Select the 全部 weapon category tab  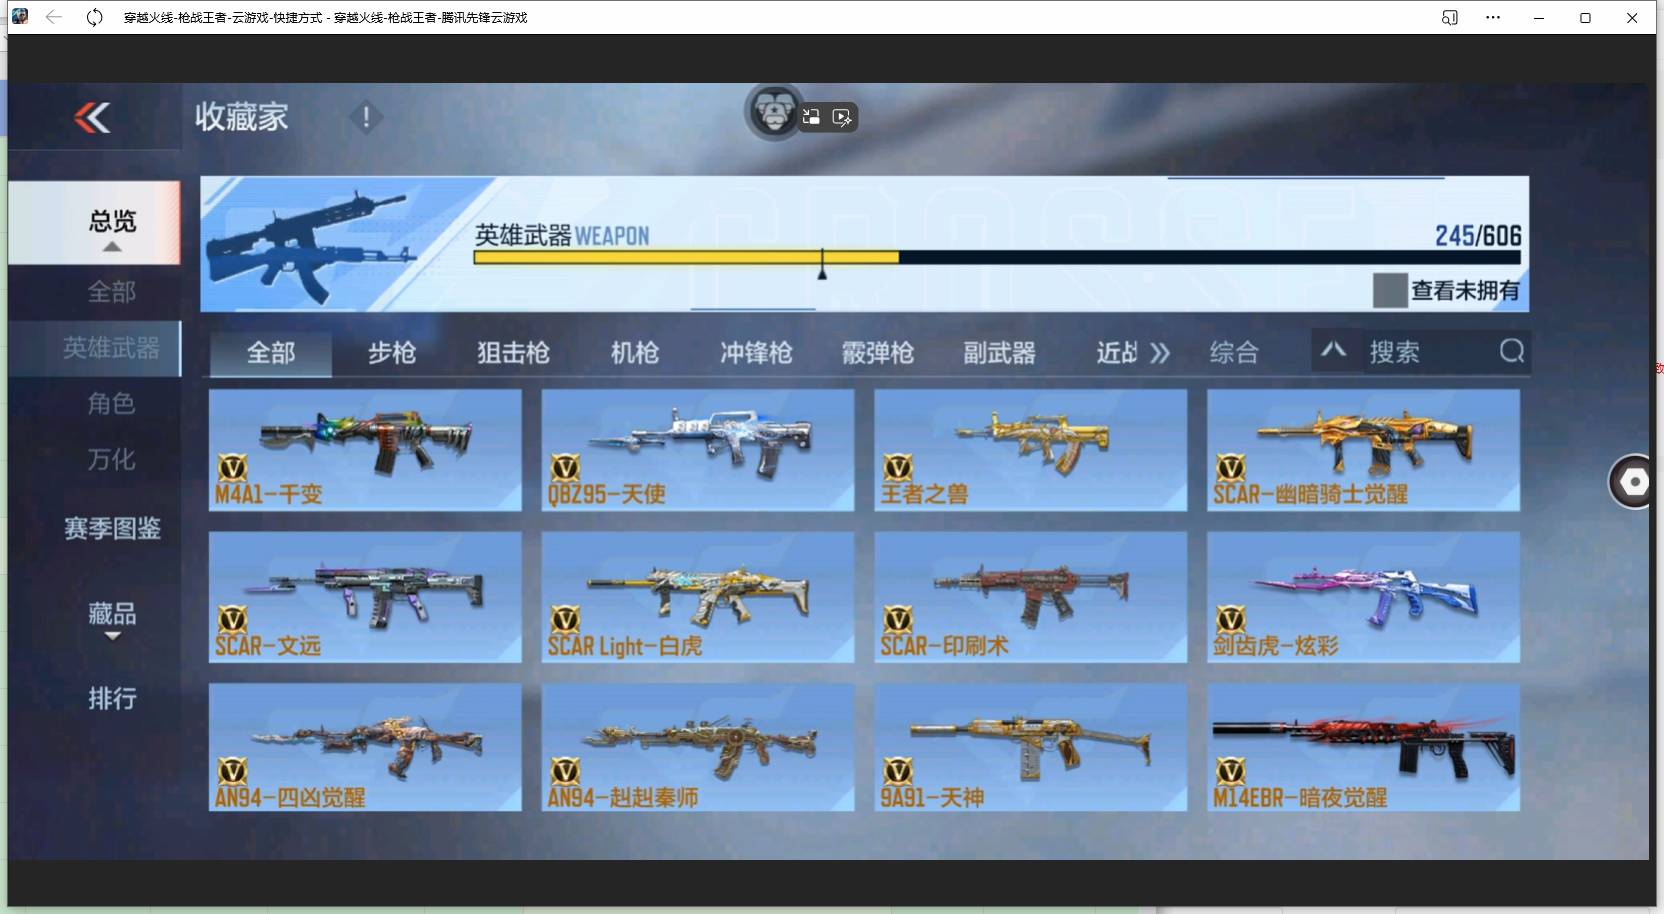click(x=271, y=353)
